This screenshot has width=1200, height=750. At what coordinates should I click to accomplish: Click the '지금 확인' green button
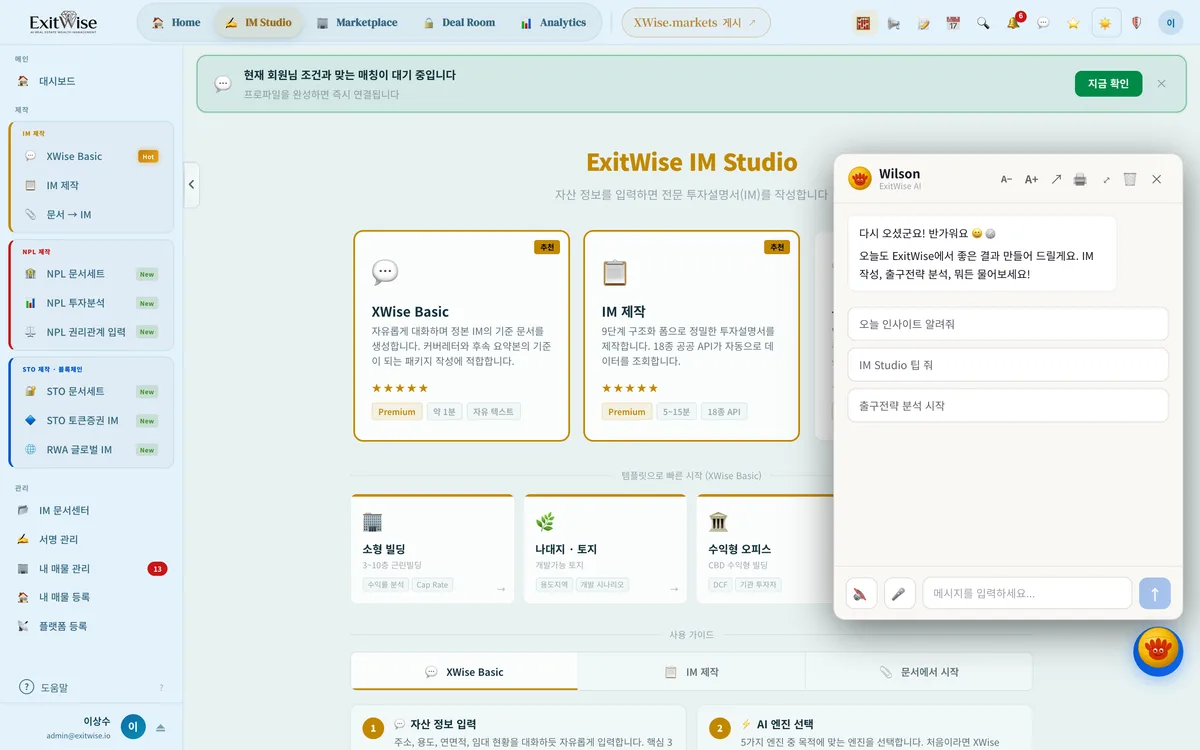[1108, 83]
